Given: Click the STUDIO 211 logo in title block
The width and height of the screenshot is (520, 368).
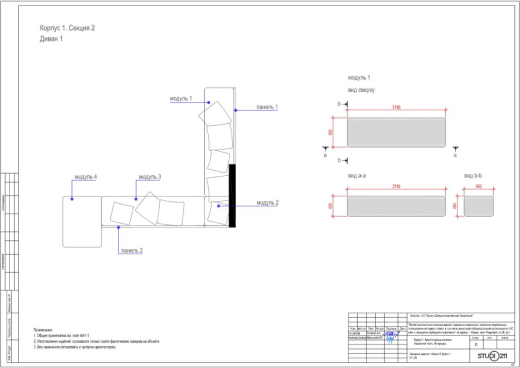Looking at the screenshot, I should pyautogui.click(x=493, y=356).
